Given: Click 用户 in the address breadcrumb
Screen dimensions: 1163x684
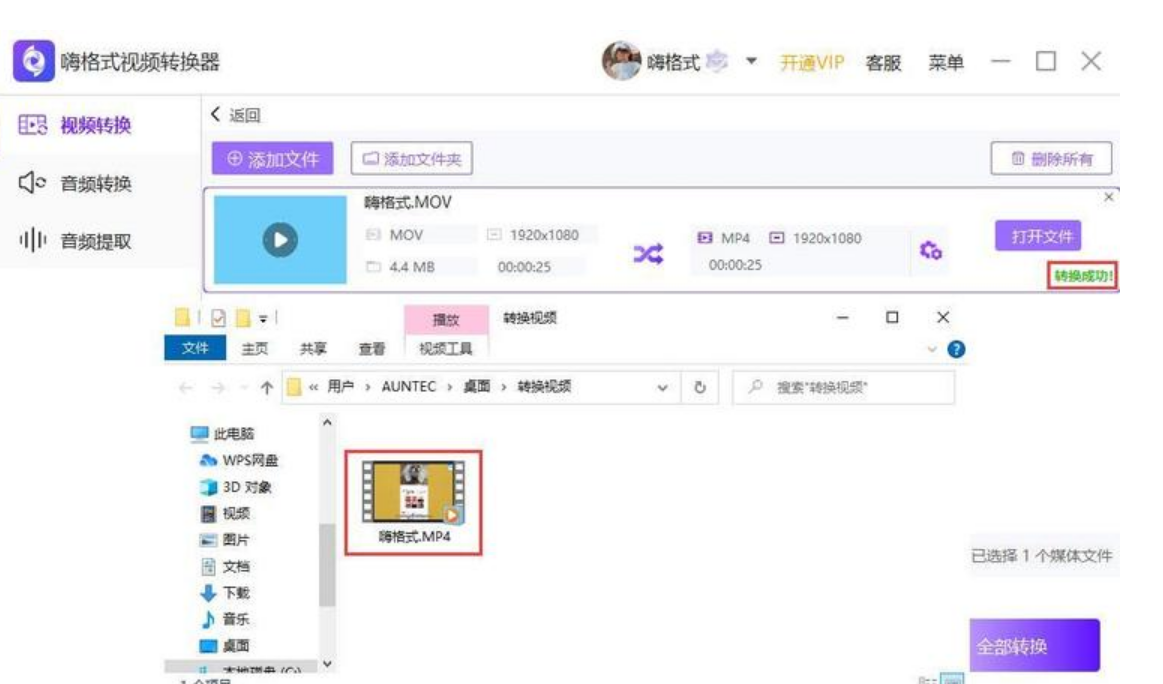Looking at the screenshot, I should pyautogui.click(x=340, y=387).
